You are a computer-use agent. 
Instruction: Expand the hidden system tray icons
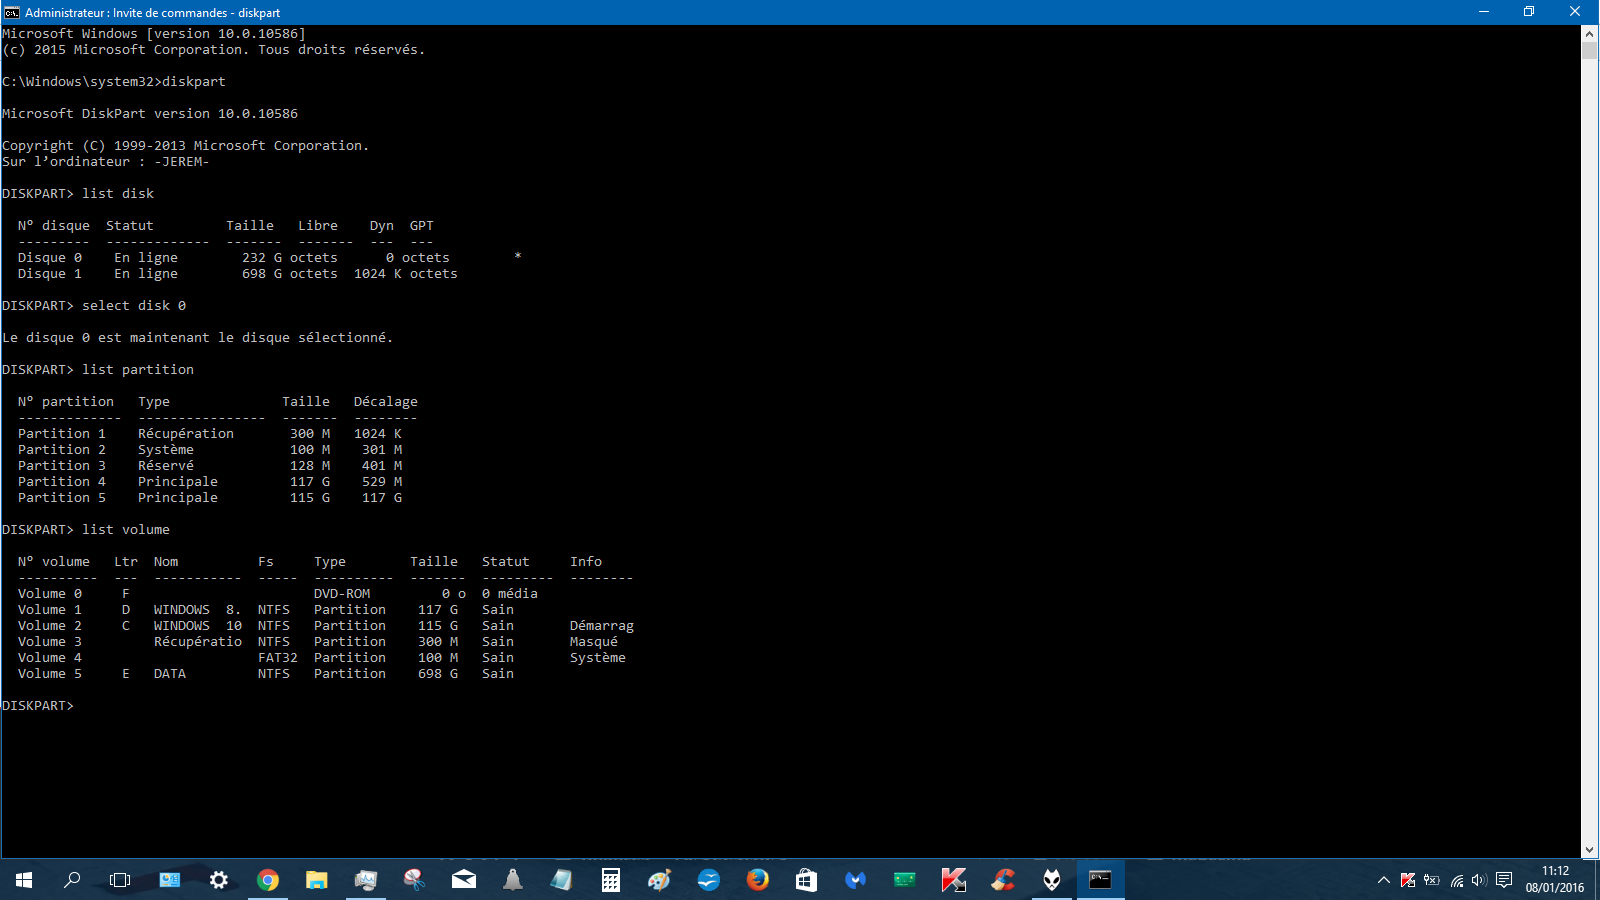tap(1383, 880)
